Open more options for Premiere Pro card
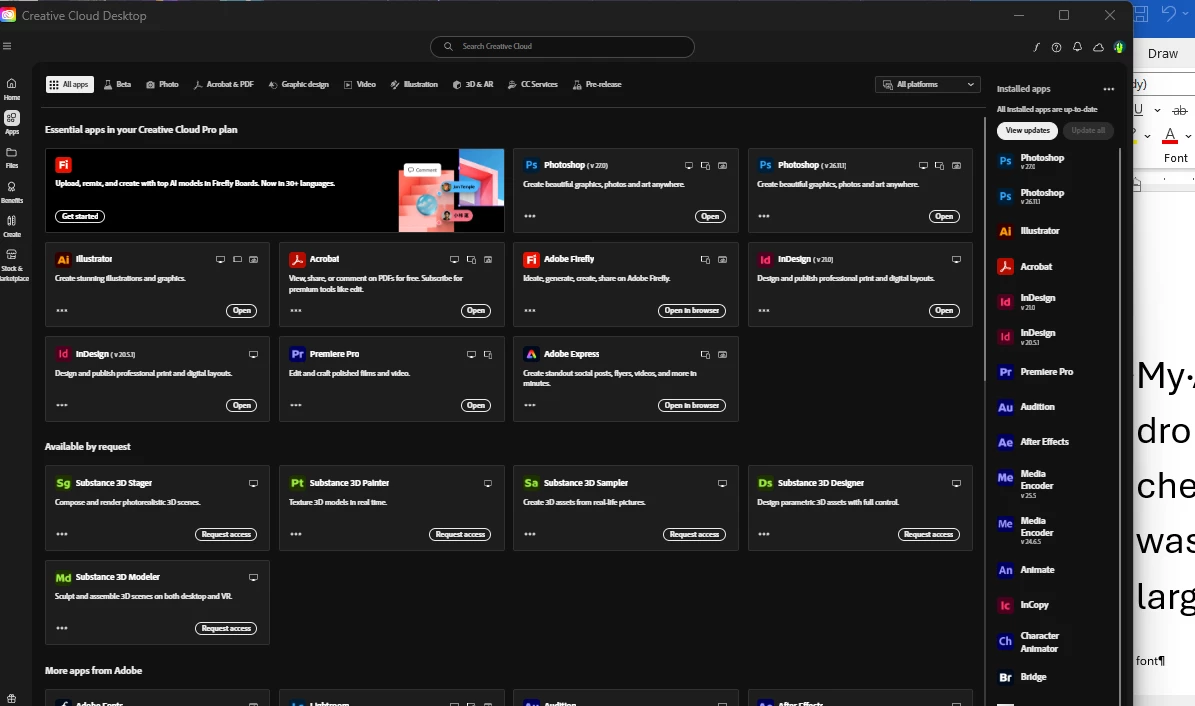Screen dimensions: 1195x706 [x=296, y=405]
